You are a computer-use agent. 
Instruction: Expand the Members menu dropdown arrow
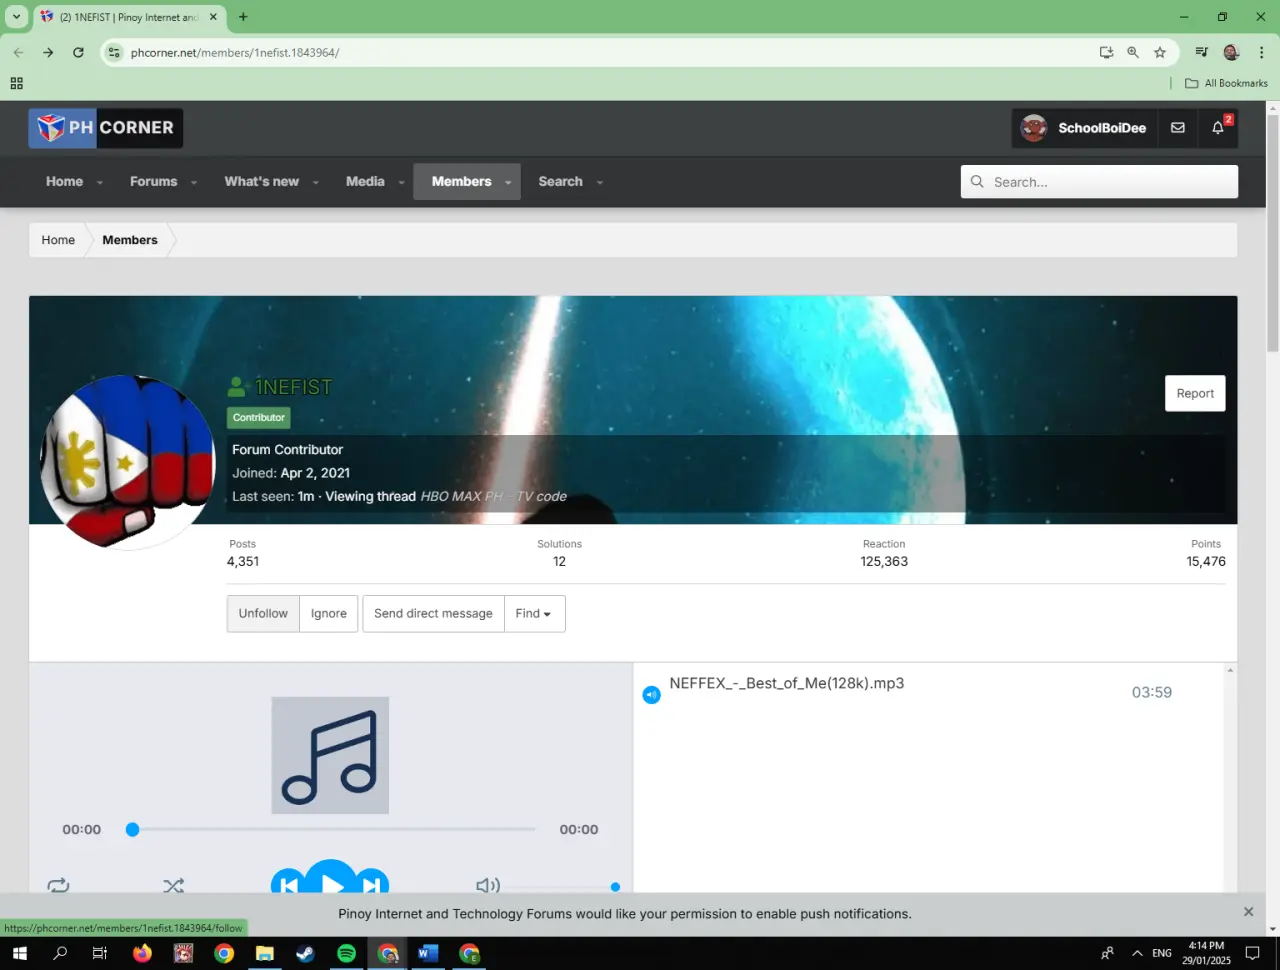pyautogui.click(x=508, y=182)
